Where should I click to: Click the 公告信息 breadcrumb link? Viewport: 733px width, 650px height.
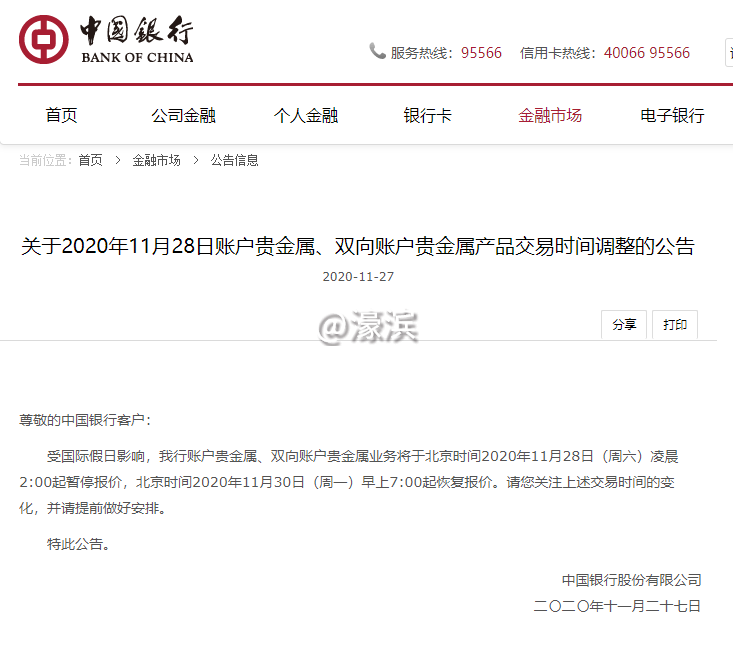(x=234, y=160)
